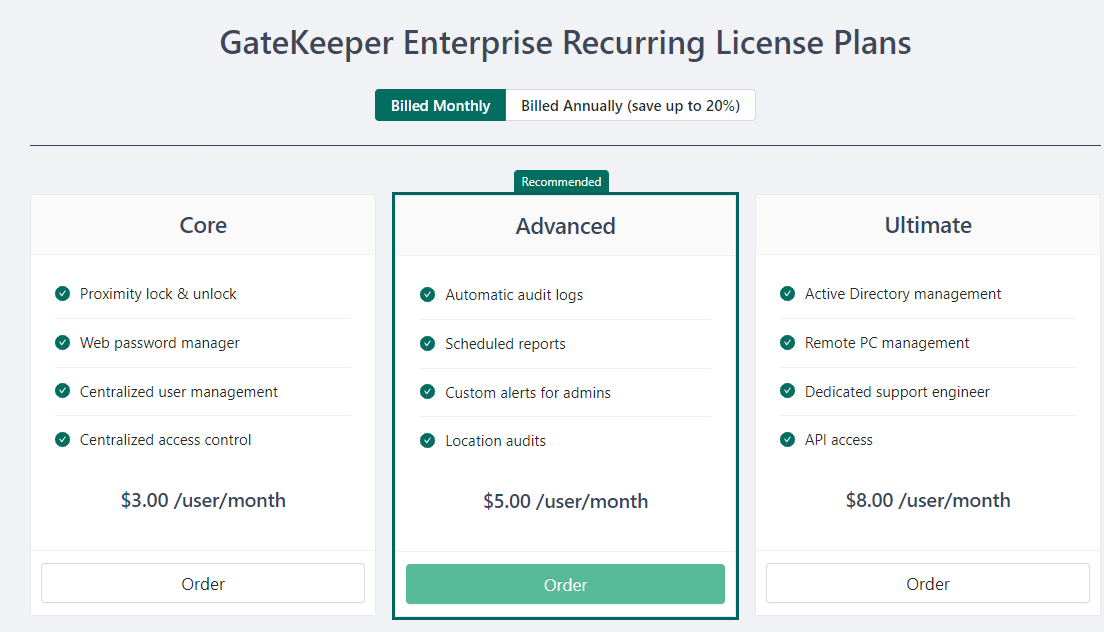Click the $8.00 /user/month price
This screenshot has height=632, width=1104.
tap(928, 500)
